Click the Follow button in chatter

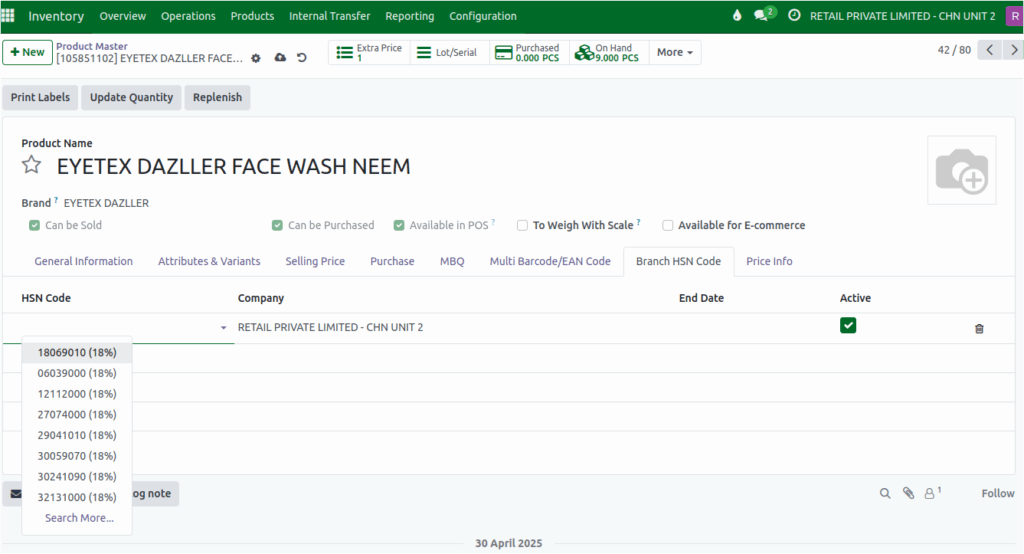coord(997,493)
